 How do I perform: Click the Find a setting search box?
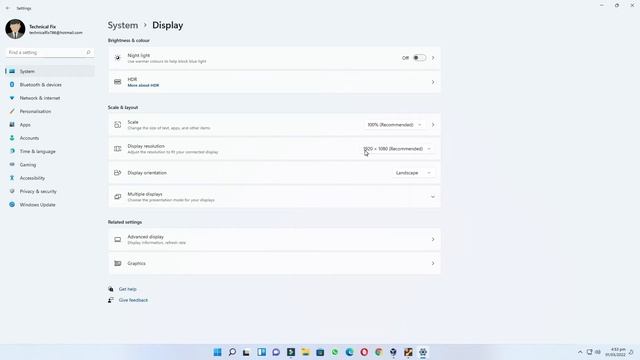tap(50, 53)
